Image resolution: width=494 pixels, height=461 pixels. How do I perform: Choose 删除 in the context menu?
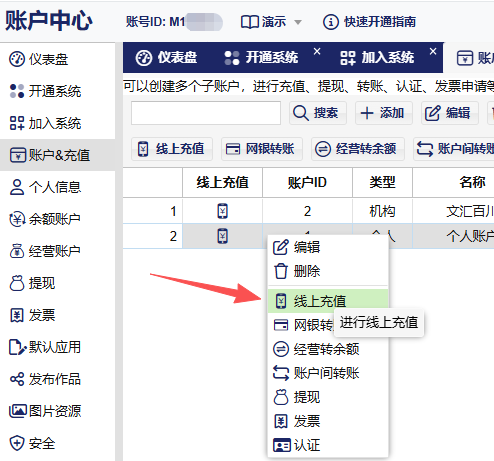tap(328, 271)
